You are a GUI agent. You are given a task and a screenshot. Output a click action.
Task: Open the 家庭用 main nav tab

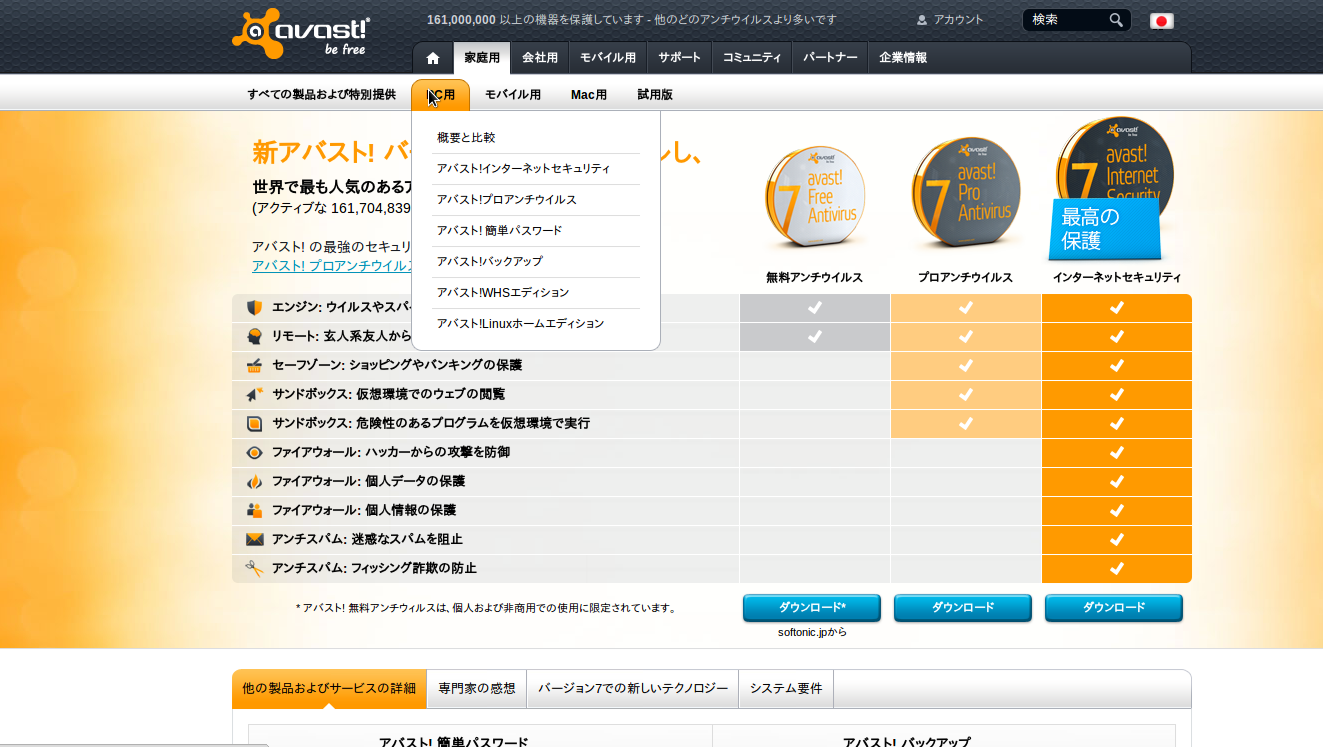coord(482,58)
